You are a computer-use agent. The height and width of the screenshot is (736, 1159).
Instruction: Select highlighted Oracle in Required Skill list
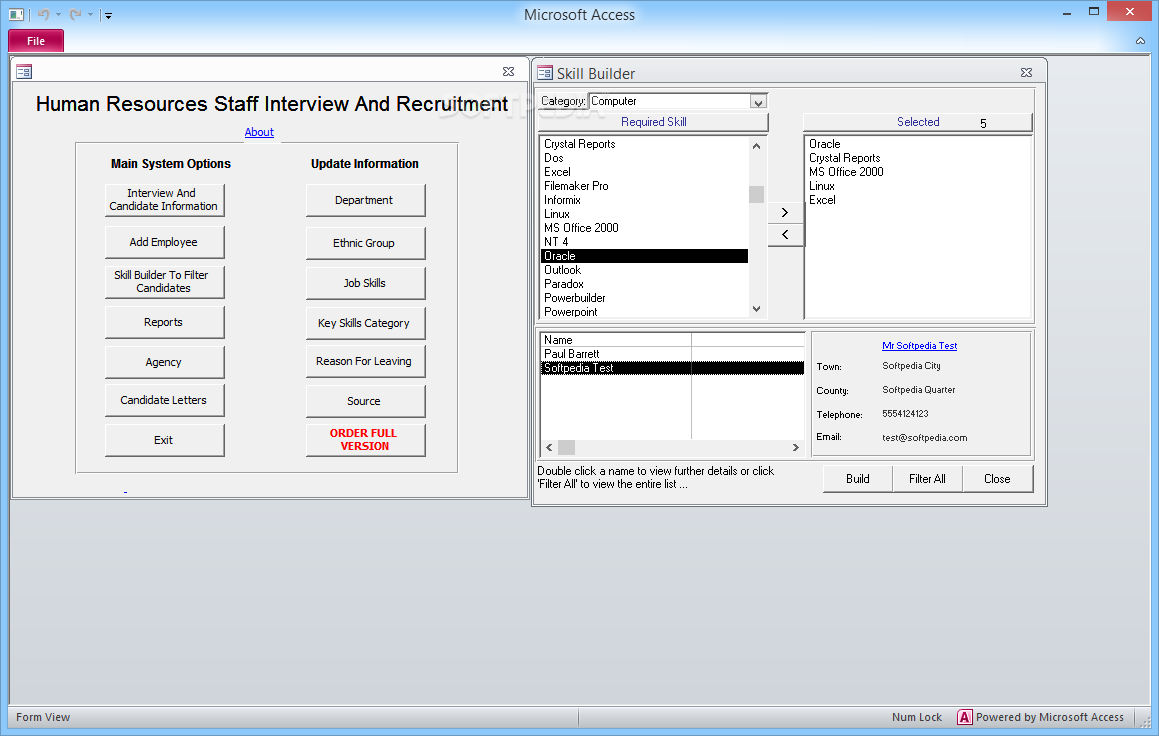(644, 256)
